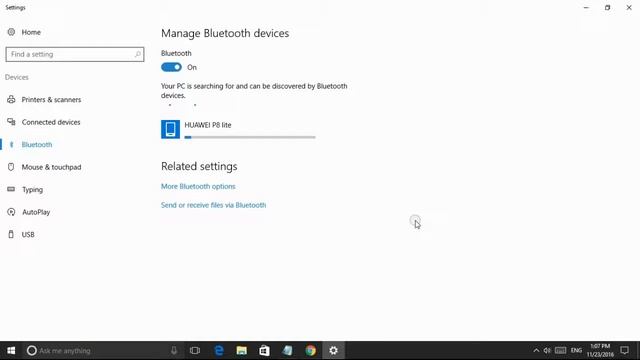
Task: Click the Manage Bluetooth devices heading
Action: [225, 33]
